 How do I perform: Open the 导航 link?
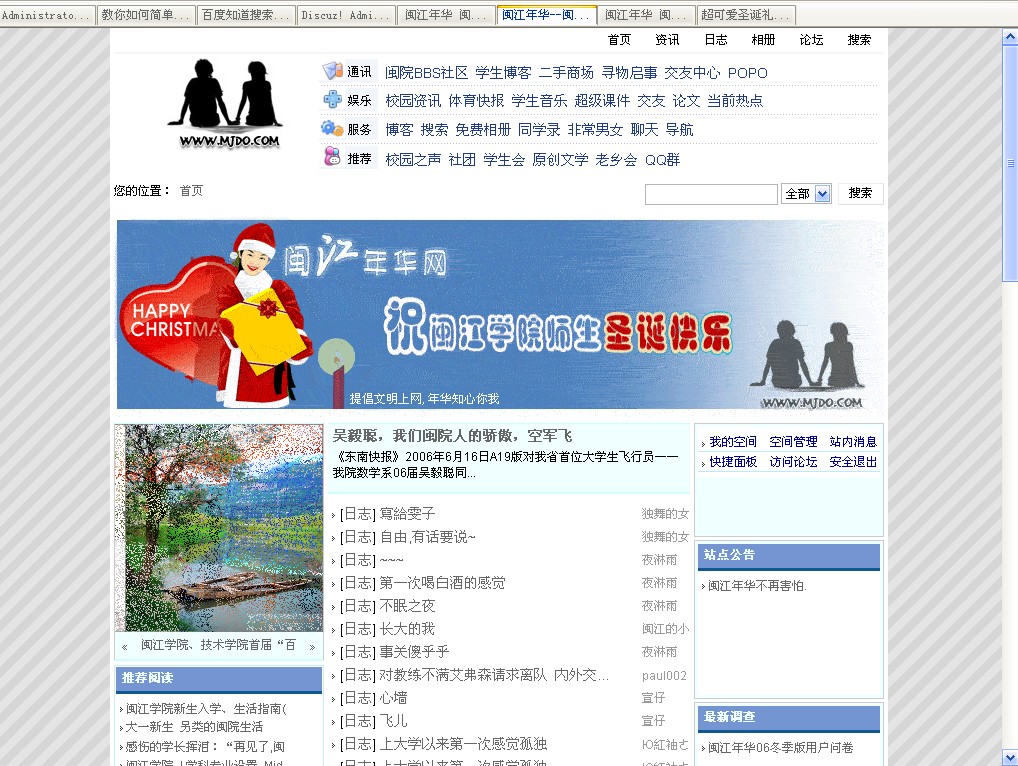[679, 130]
